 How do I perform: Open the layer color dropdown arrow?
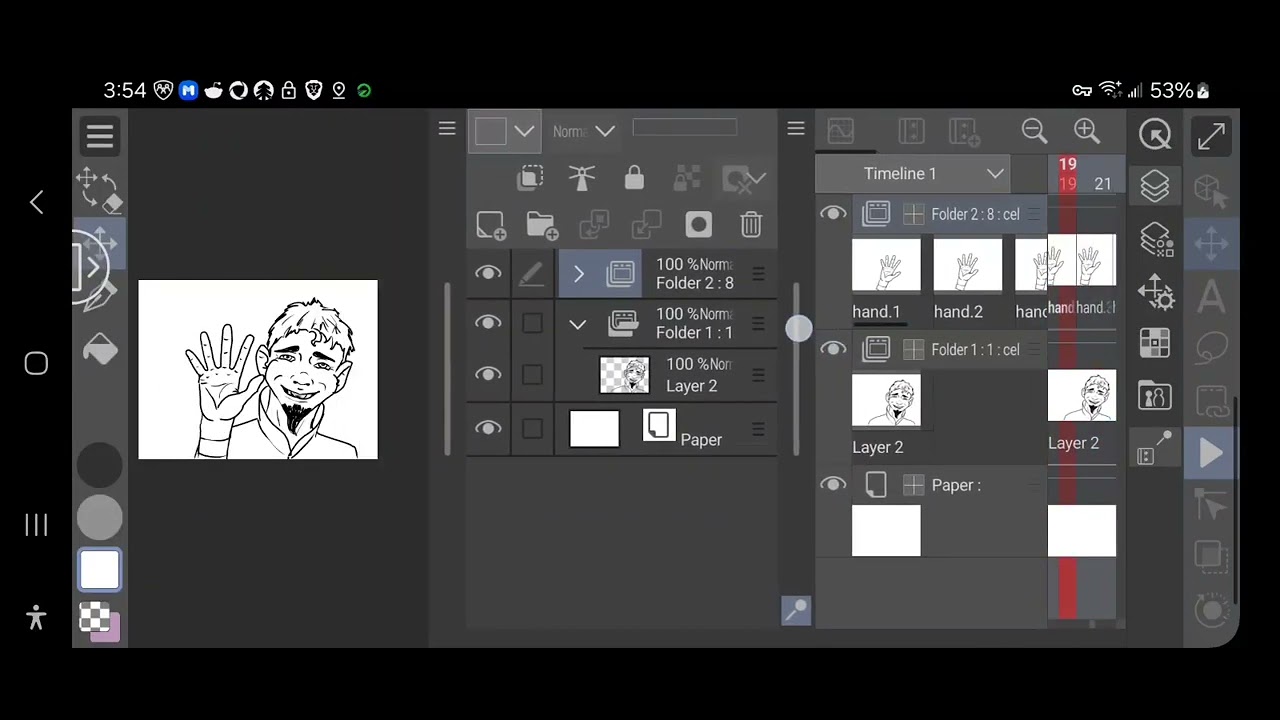click(x=524, y=131)
